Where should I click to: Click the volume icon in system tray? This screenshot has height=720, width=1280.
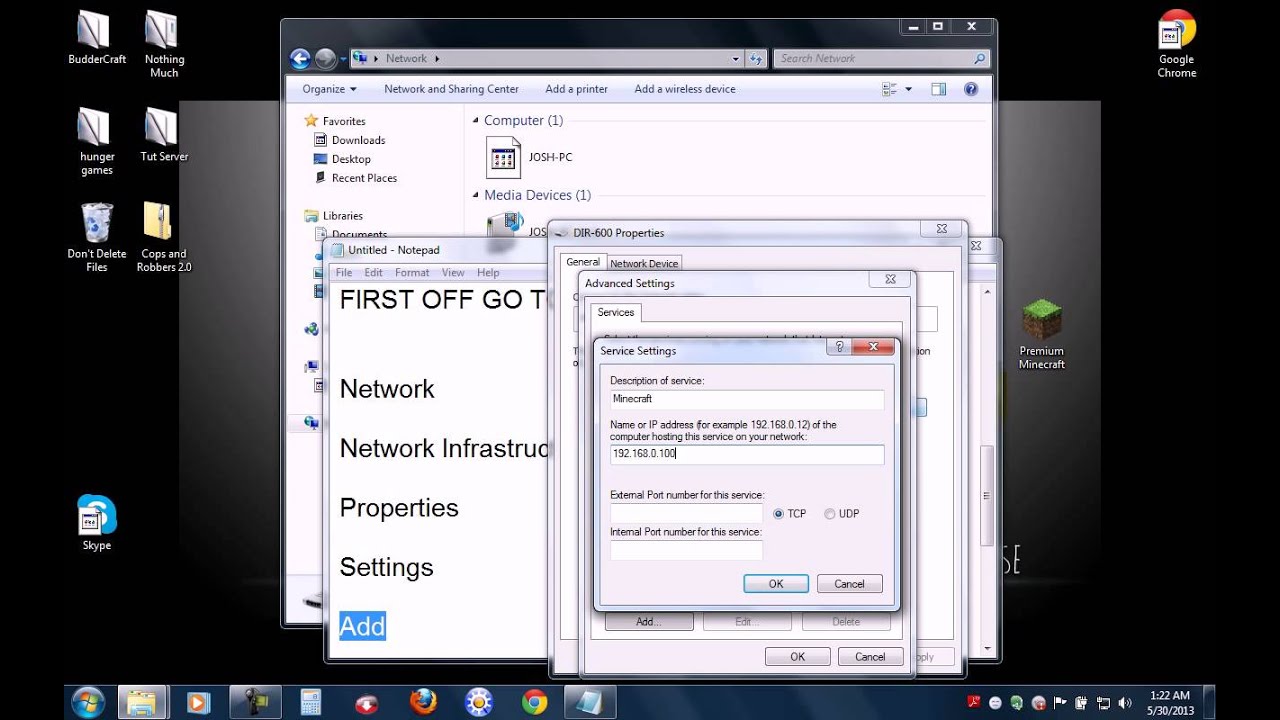point(1125,703)
